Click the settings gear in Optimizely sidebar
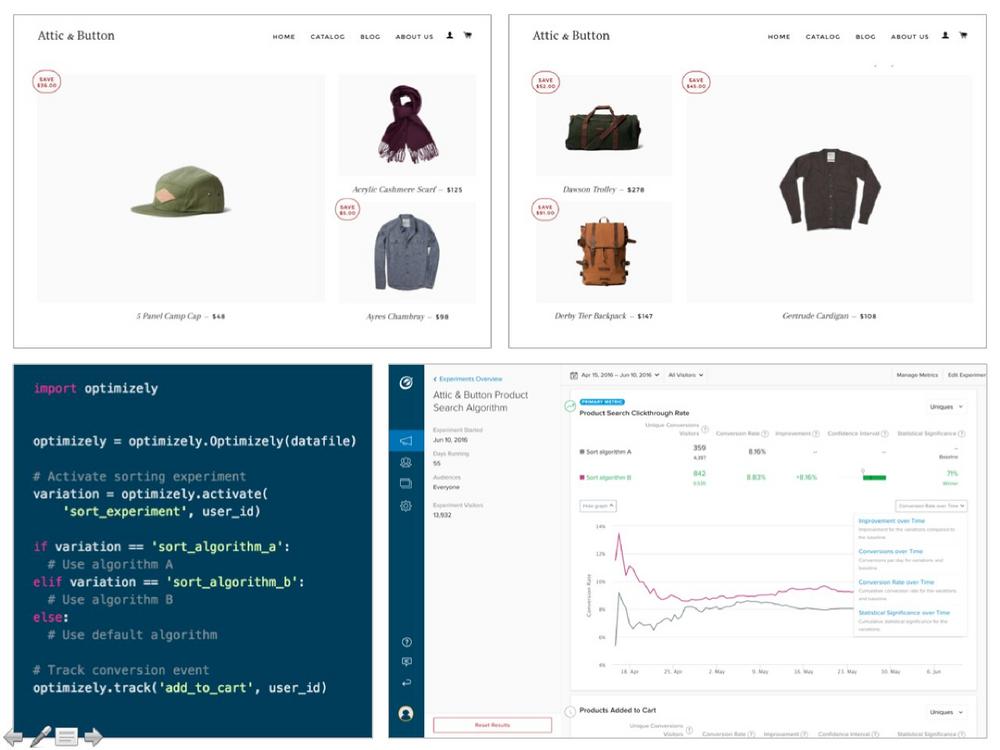This screenshot has height=750, width=1000. [x=406, y=506]
